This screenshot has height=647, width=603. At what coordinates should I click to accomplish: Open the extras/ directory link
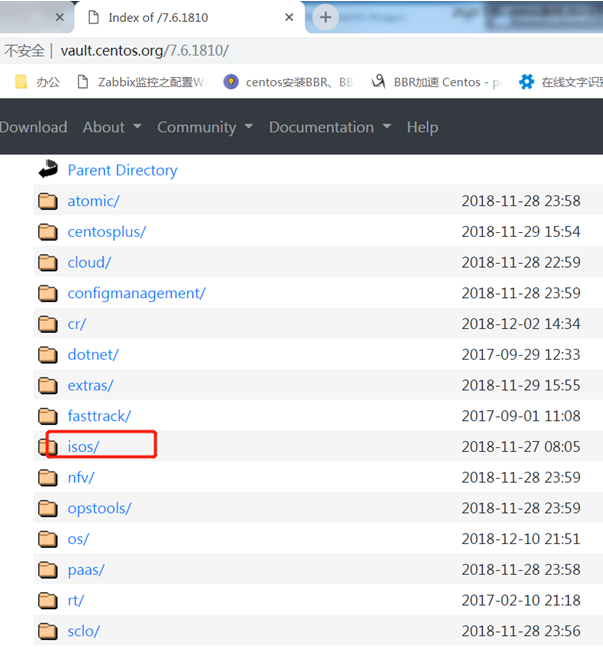pyautogui.click(x=90, y=385)
